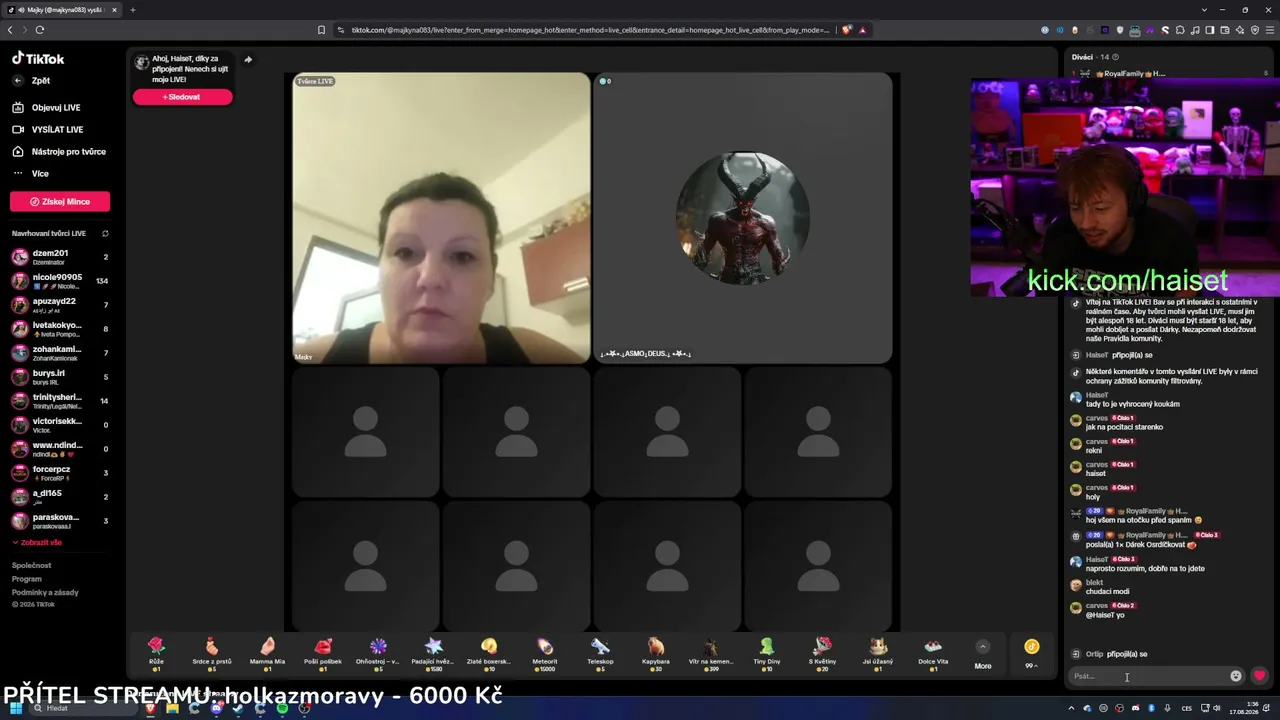The width and height of the screenshot is (1280, 720).
Task: Open a new browser tab
Action: 132,10
